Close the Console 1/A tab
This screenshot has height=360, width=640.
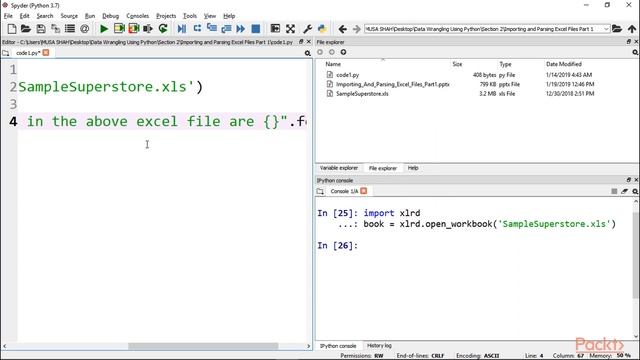pyautogui.click(x=364, y=191)
